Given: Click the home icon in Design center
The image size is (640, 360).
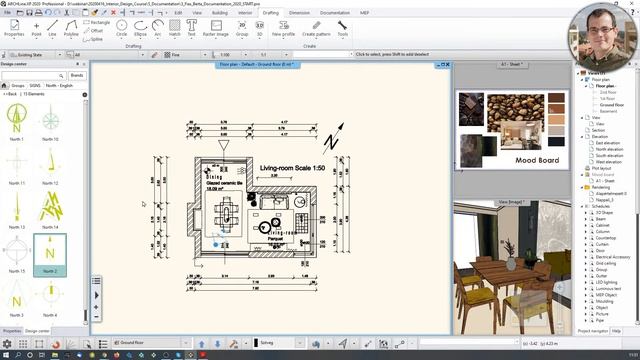Looking at the screenshot, I should coord(4,86).
